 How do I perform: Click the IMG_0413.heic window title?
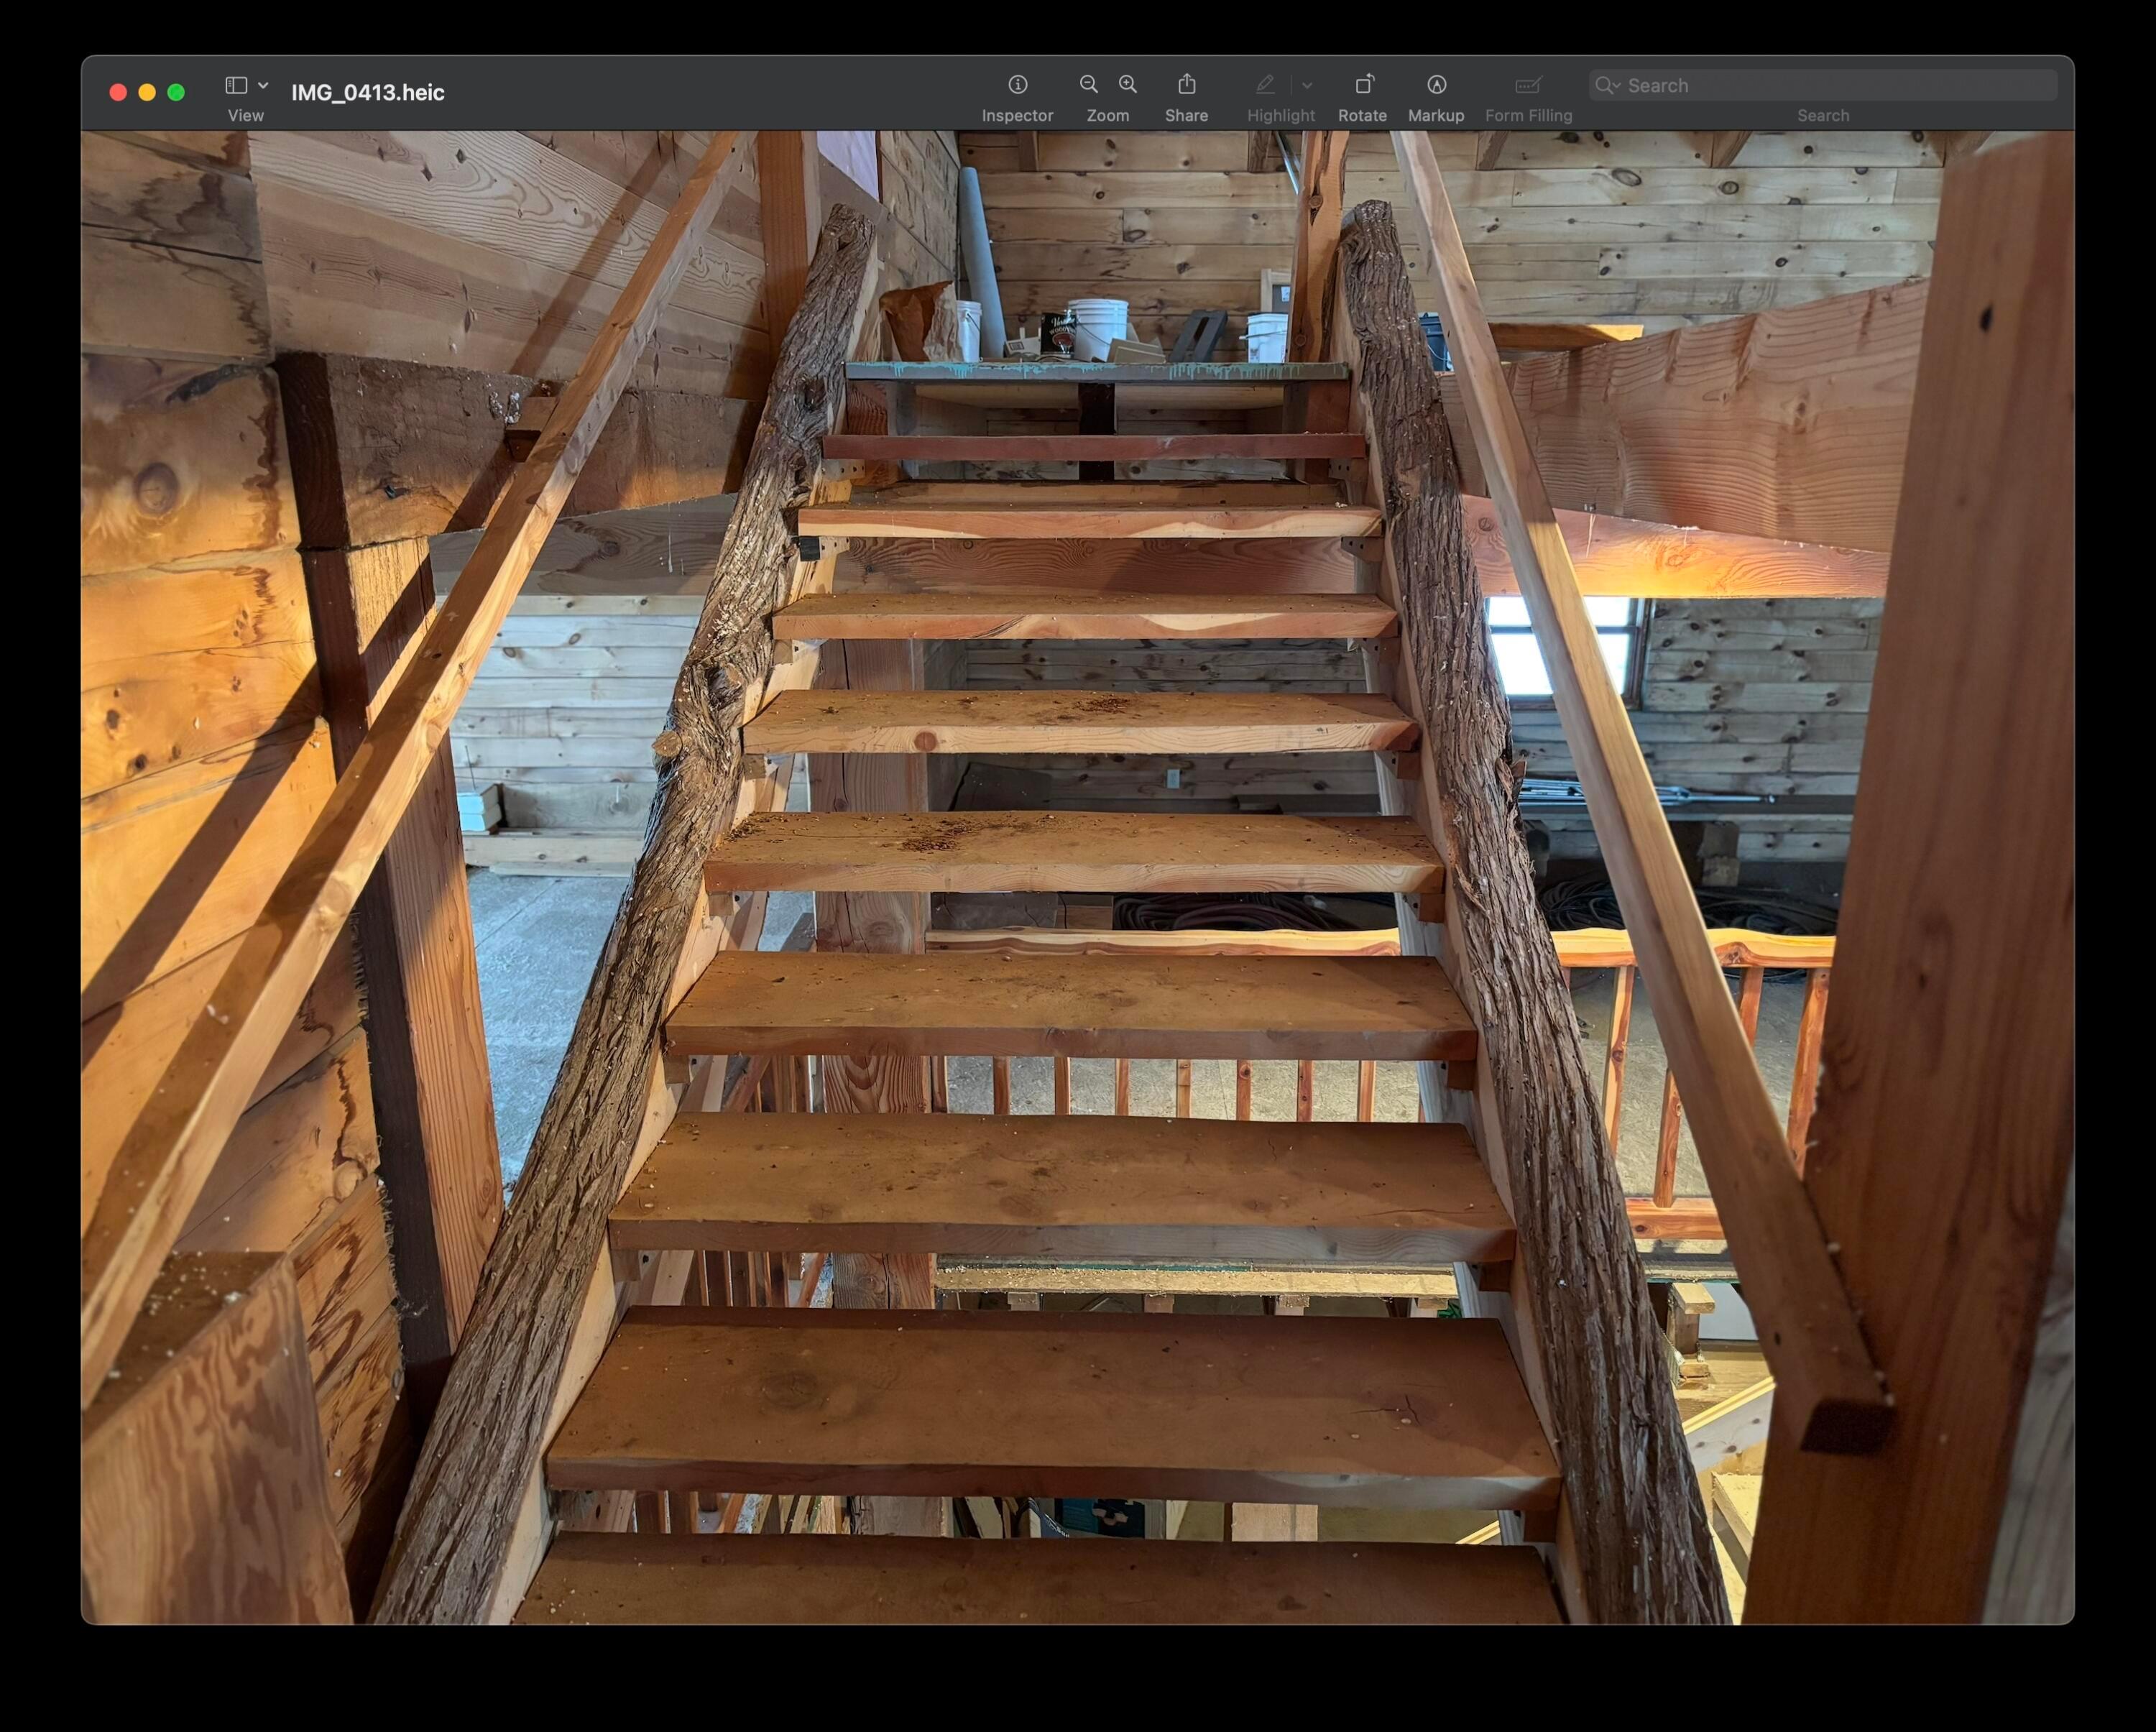(368, 93)
